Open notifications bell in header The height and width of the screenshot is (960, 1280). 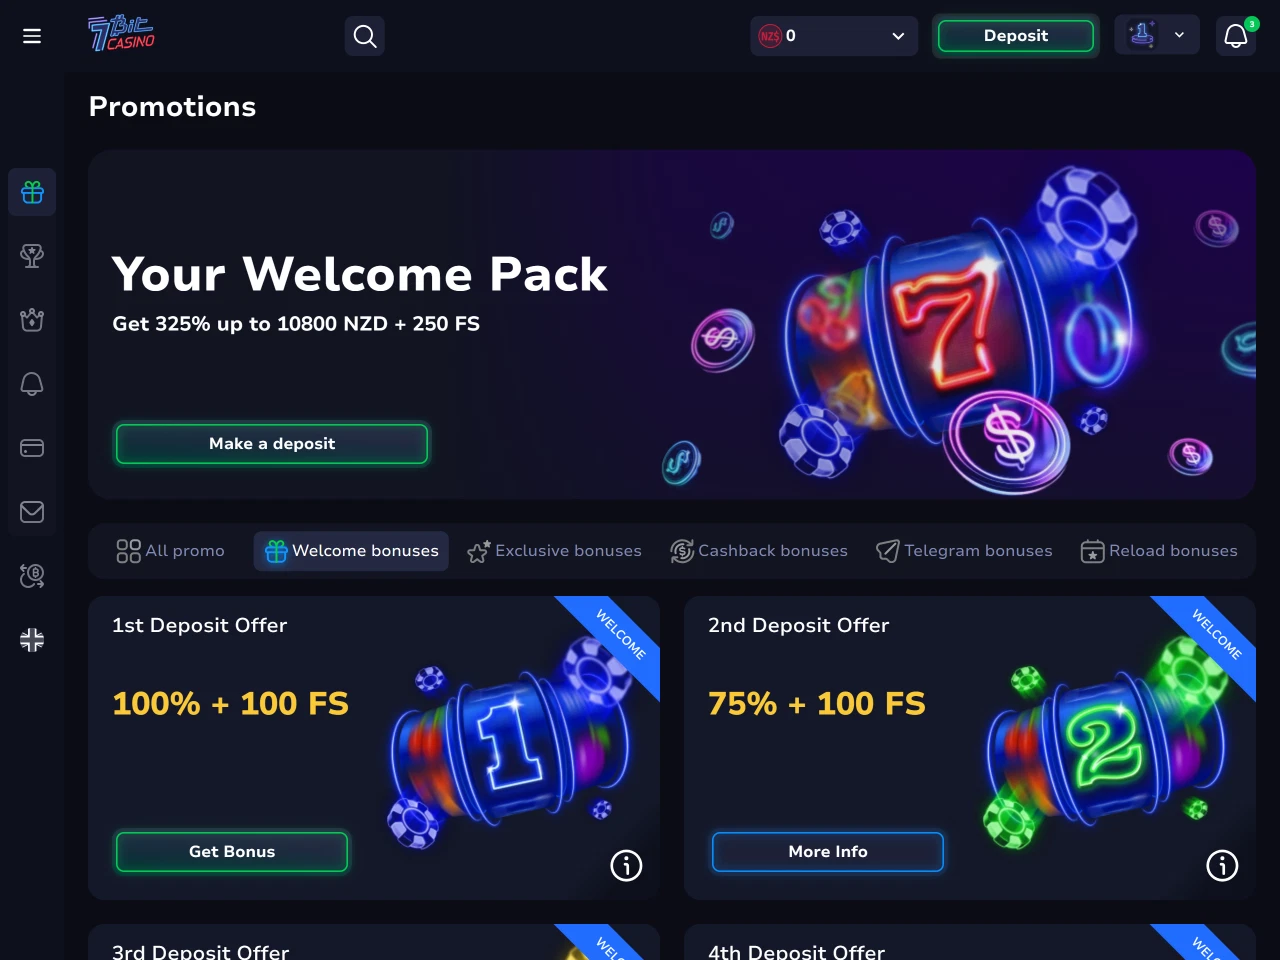coord(1236,36)
